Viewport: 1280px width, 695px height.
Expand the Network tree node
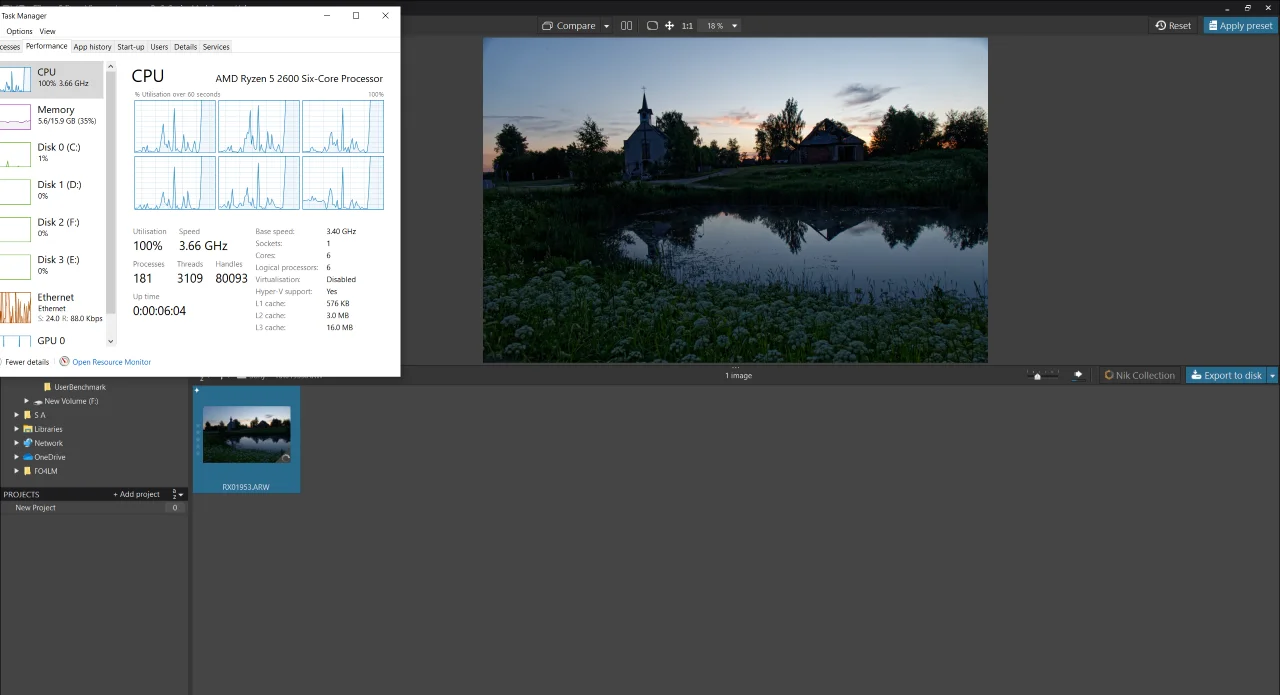tap(17, 443)
